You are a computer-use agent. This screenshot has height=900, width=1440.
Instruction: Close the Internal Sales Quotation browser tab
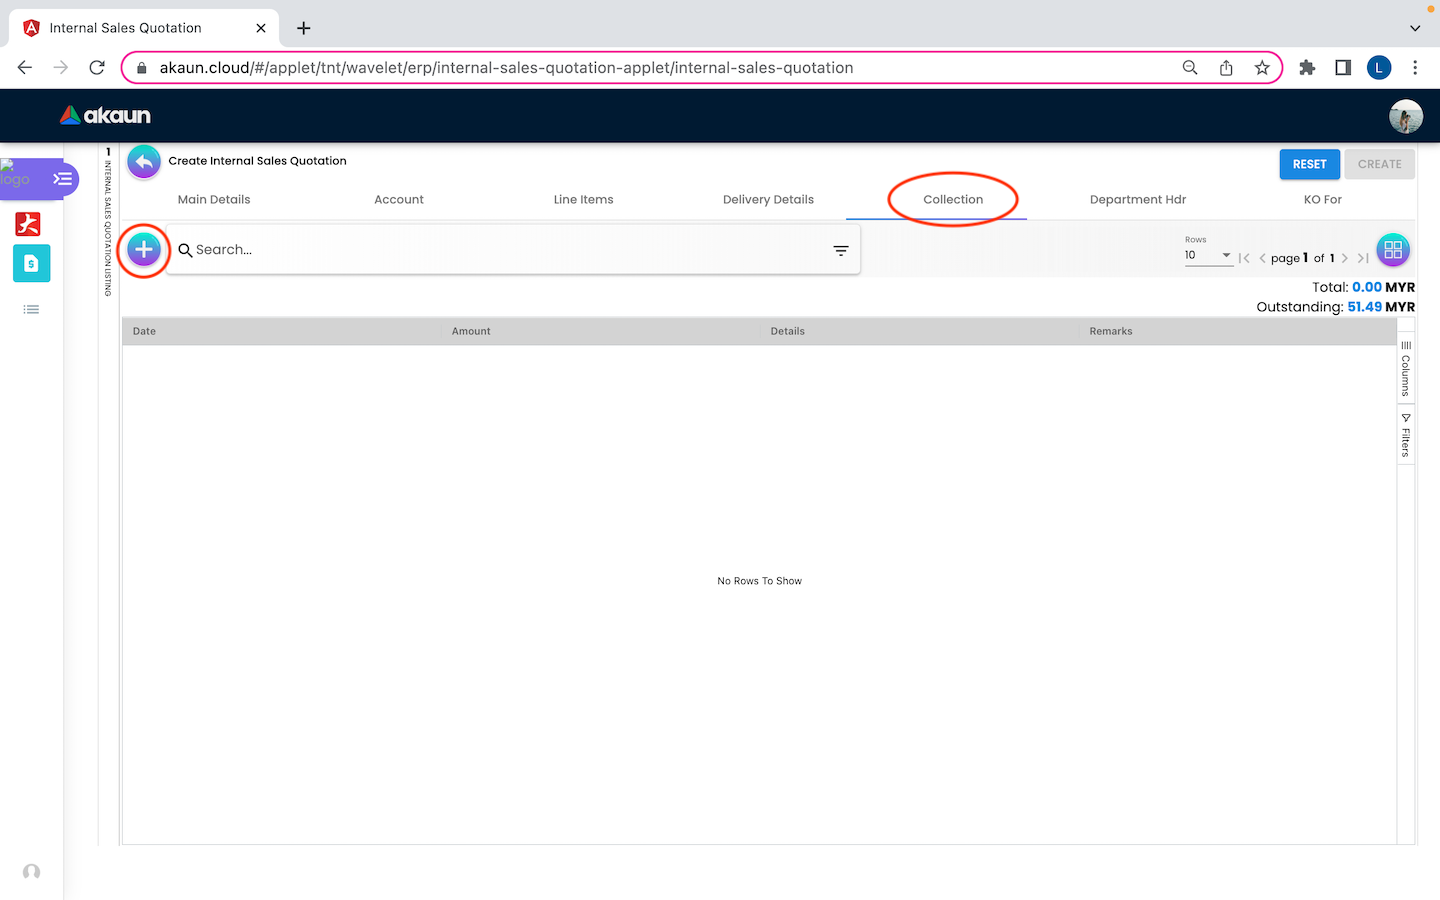click(x=261, y=28)
